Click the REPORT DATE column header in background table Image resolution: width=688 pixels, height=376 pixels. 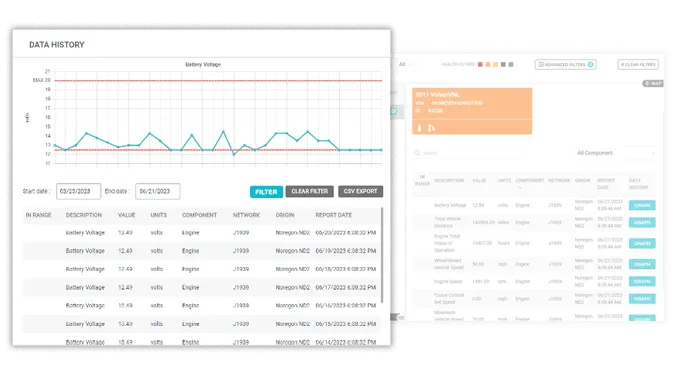[x=606, y=184]
